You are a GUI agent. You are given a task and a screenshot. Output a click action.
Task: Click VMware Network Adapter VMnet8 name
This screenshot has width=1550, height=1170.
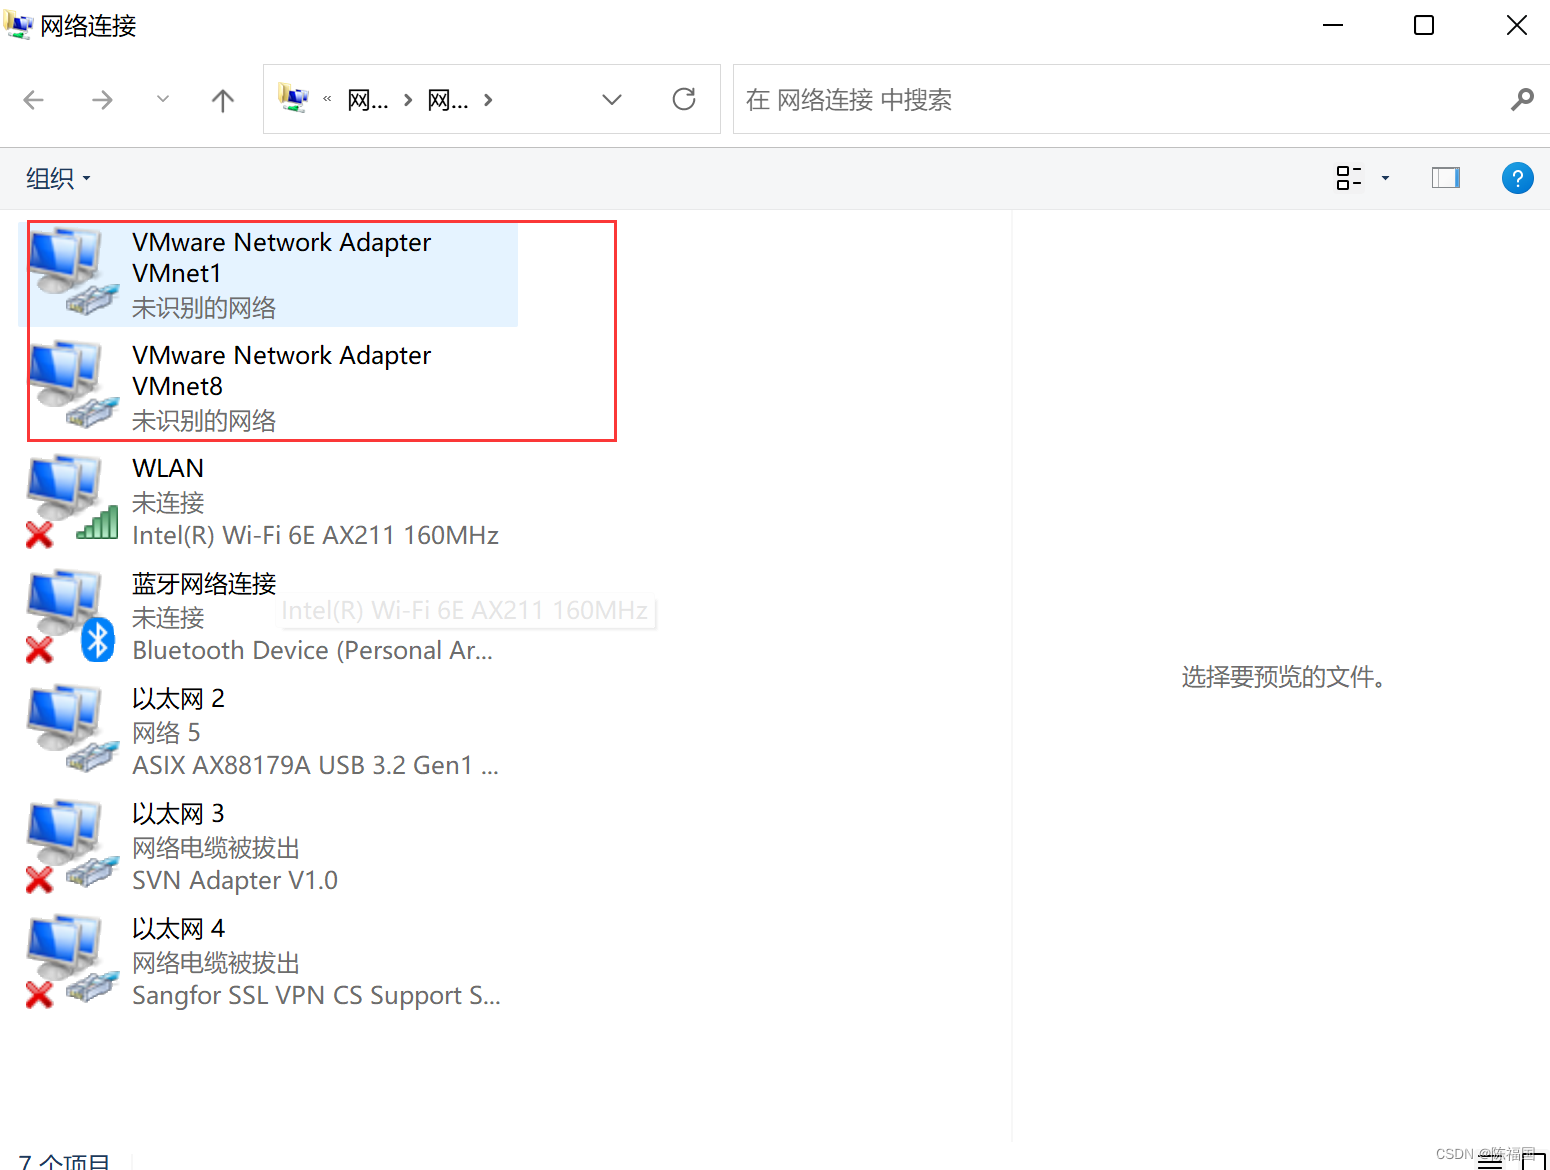(x=281, y=371)
